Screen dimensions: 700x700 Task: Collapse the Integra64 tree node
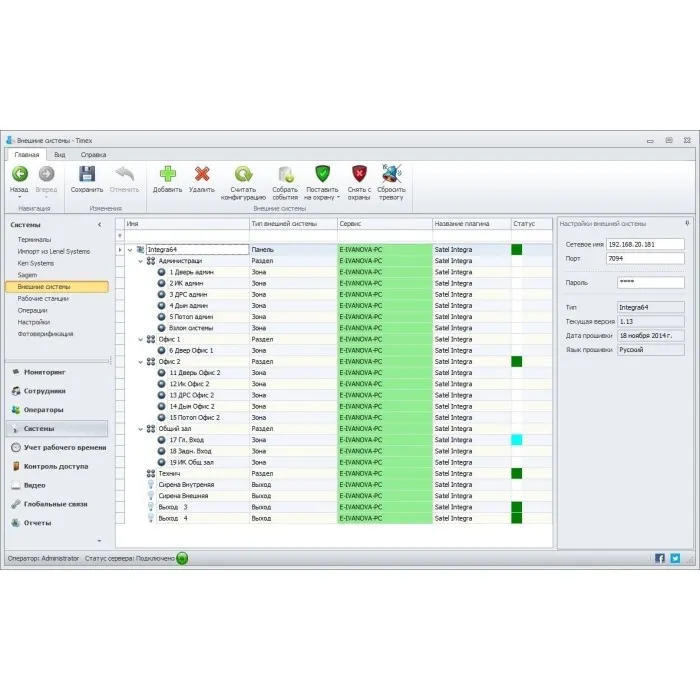click(x=130, y=250)
